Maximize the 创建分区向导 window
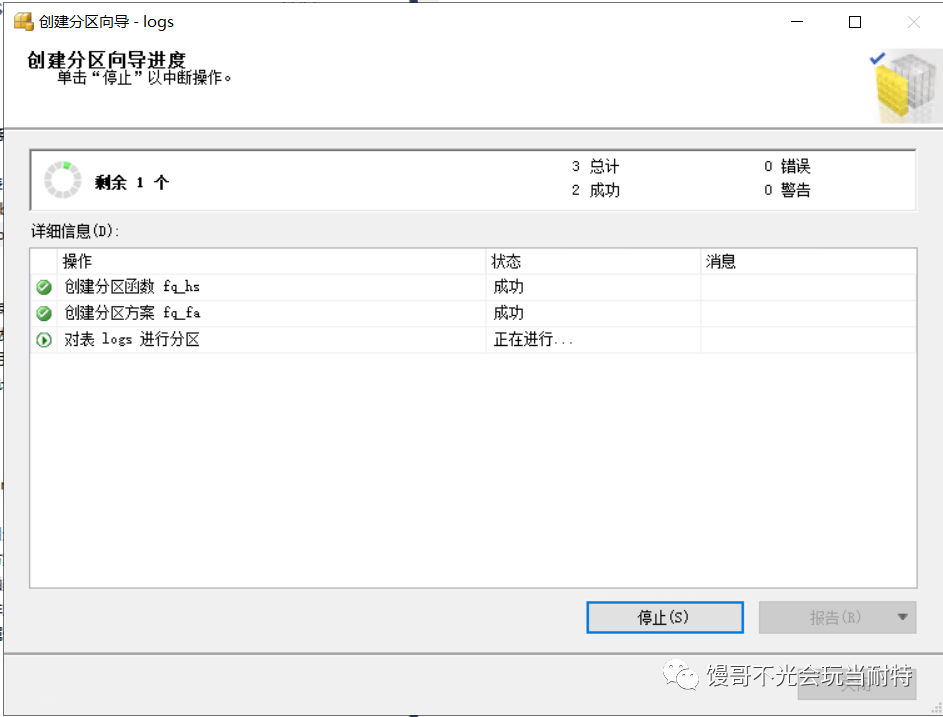Viewport: 943px width, 717px height. coord(855,22)
